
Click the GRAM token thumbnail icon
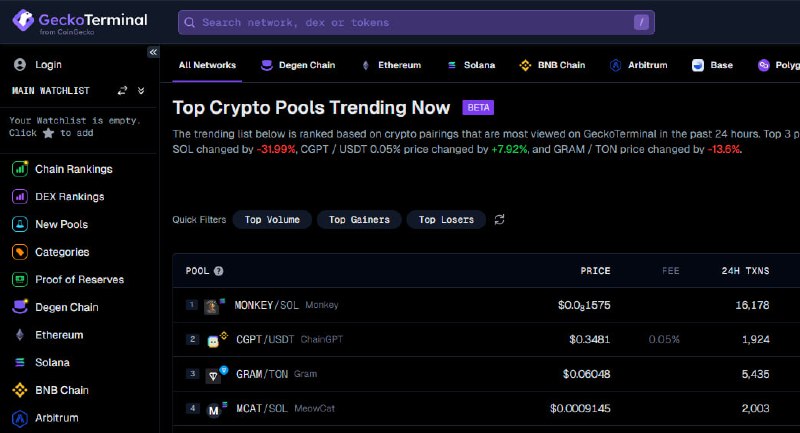(x=213, y=376)
